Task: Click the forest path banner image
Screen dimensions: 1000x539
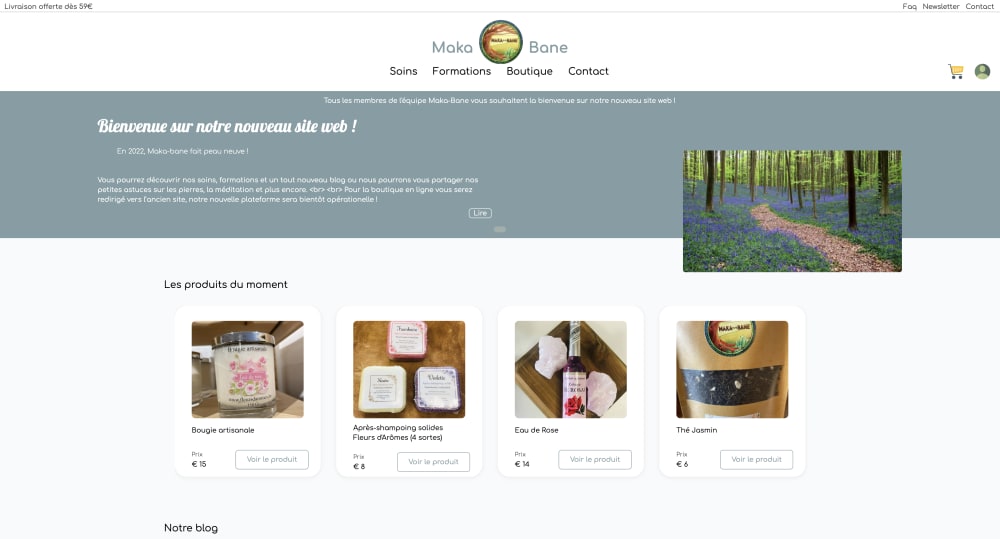Action: pos(792,211)
